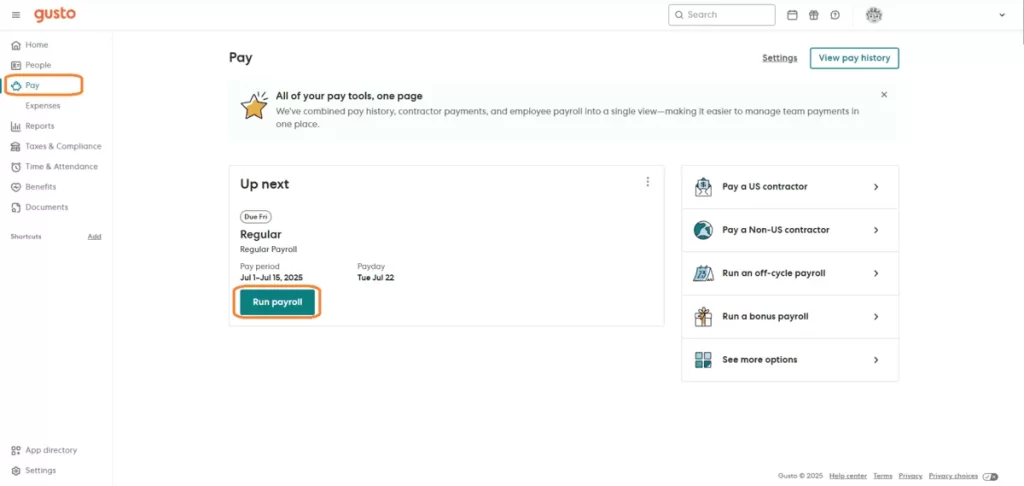Click the App directory grid icon
The image size is (1024, 486).
pos(16,450)
